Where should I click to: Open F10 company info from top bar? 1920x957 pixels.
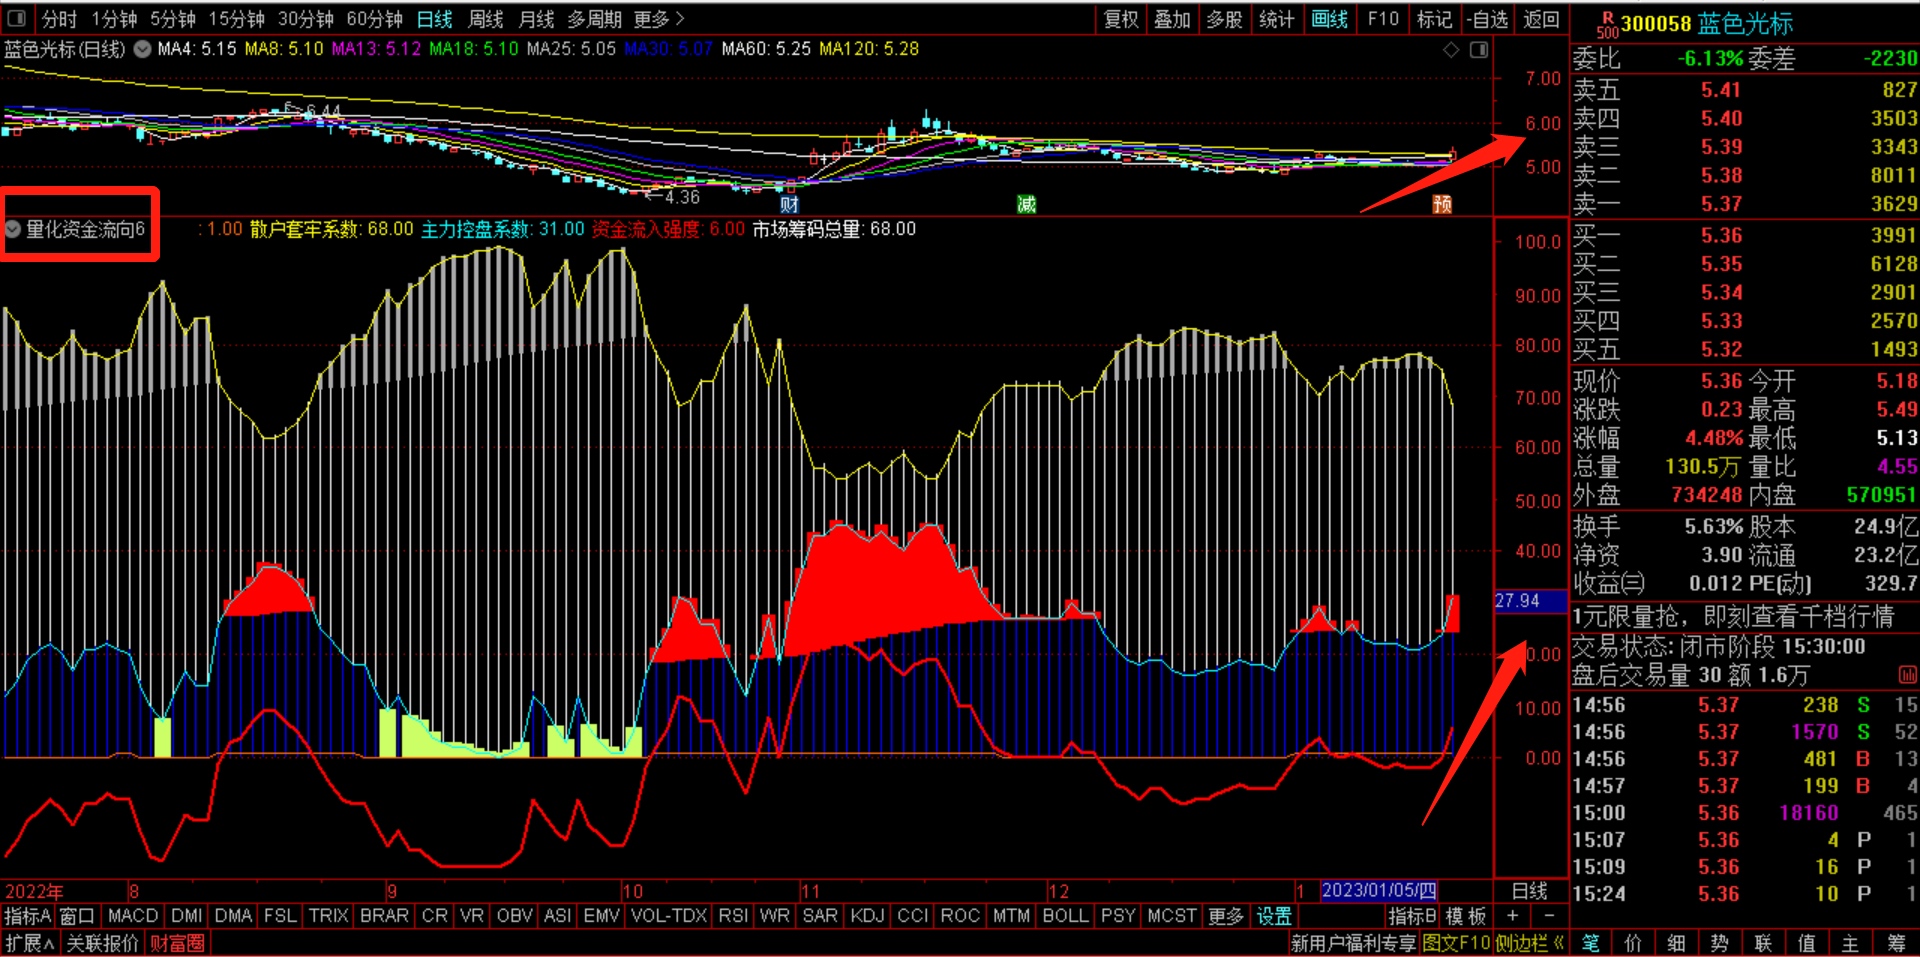1383,19
